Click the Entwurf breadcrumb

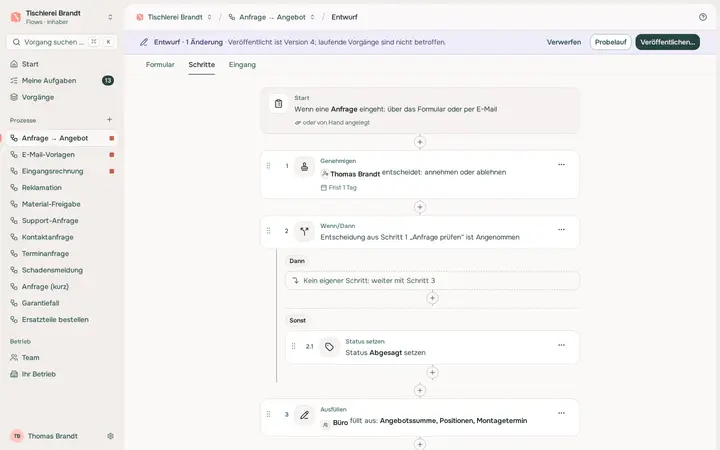click(x=344, y=17)
